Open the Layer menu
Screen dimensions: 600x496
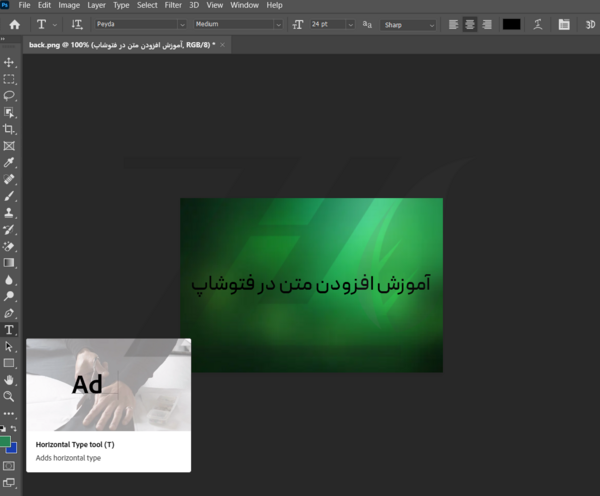(96, 5)
